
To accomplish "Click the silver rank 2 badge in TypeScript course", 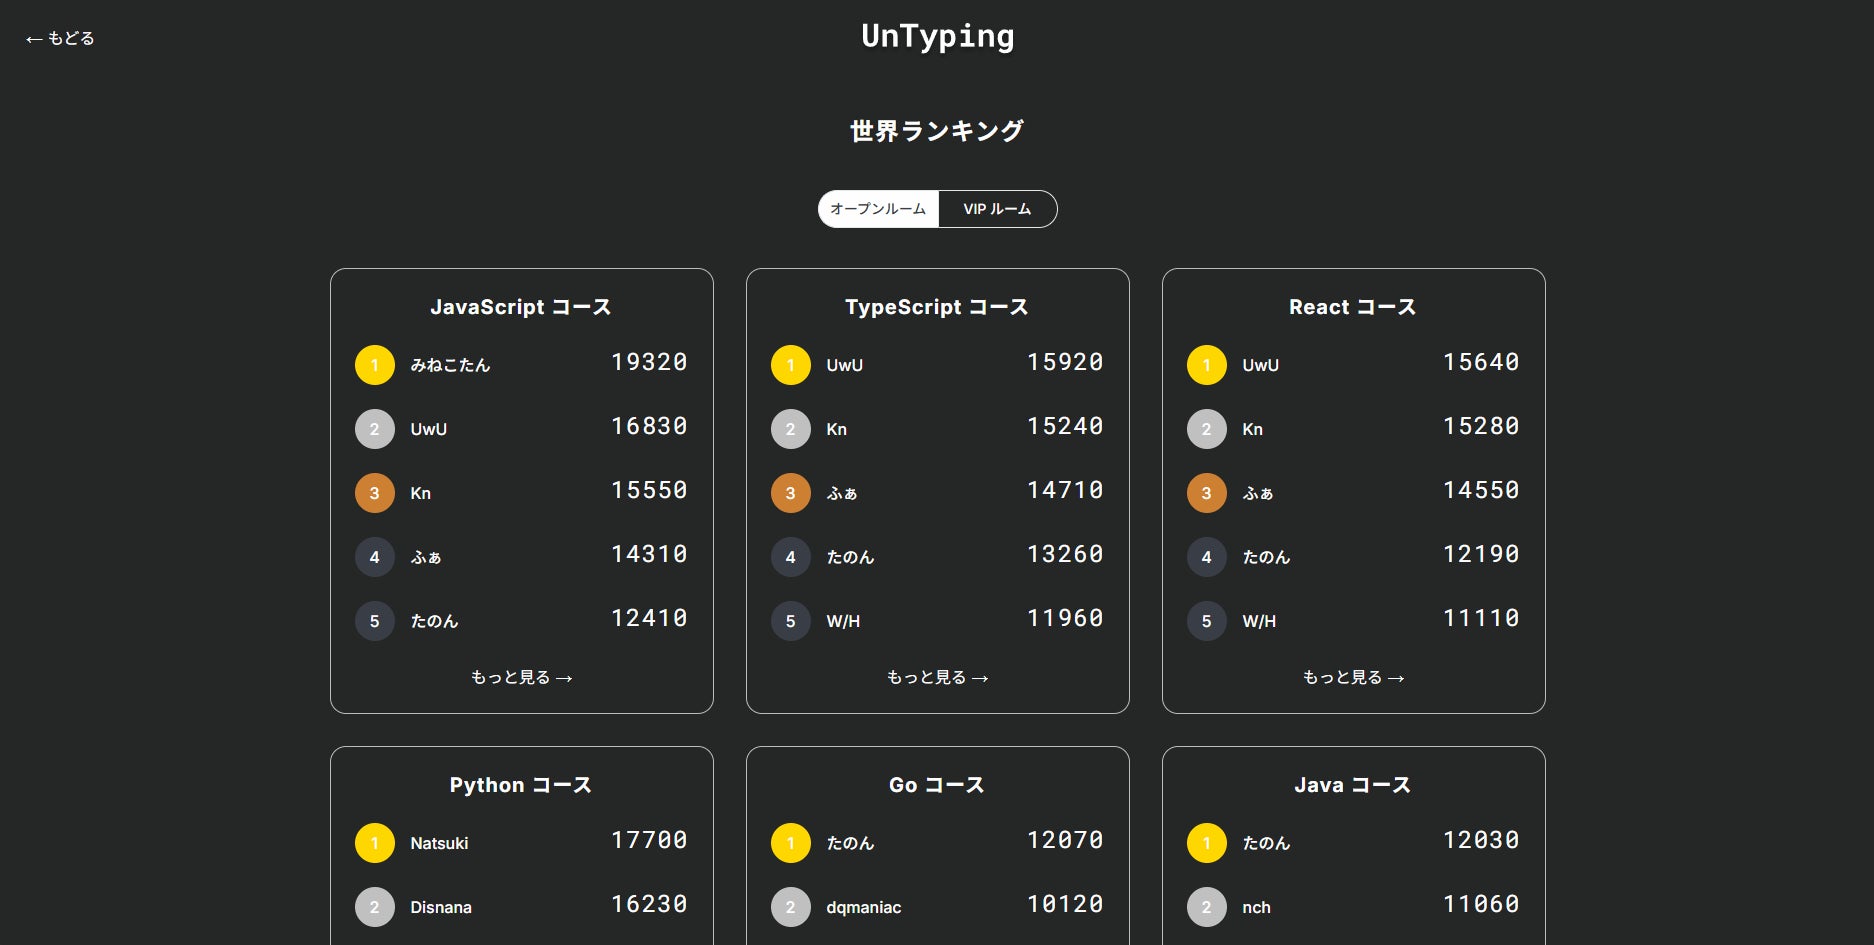I will tap(791, 429).
